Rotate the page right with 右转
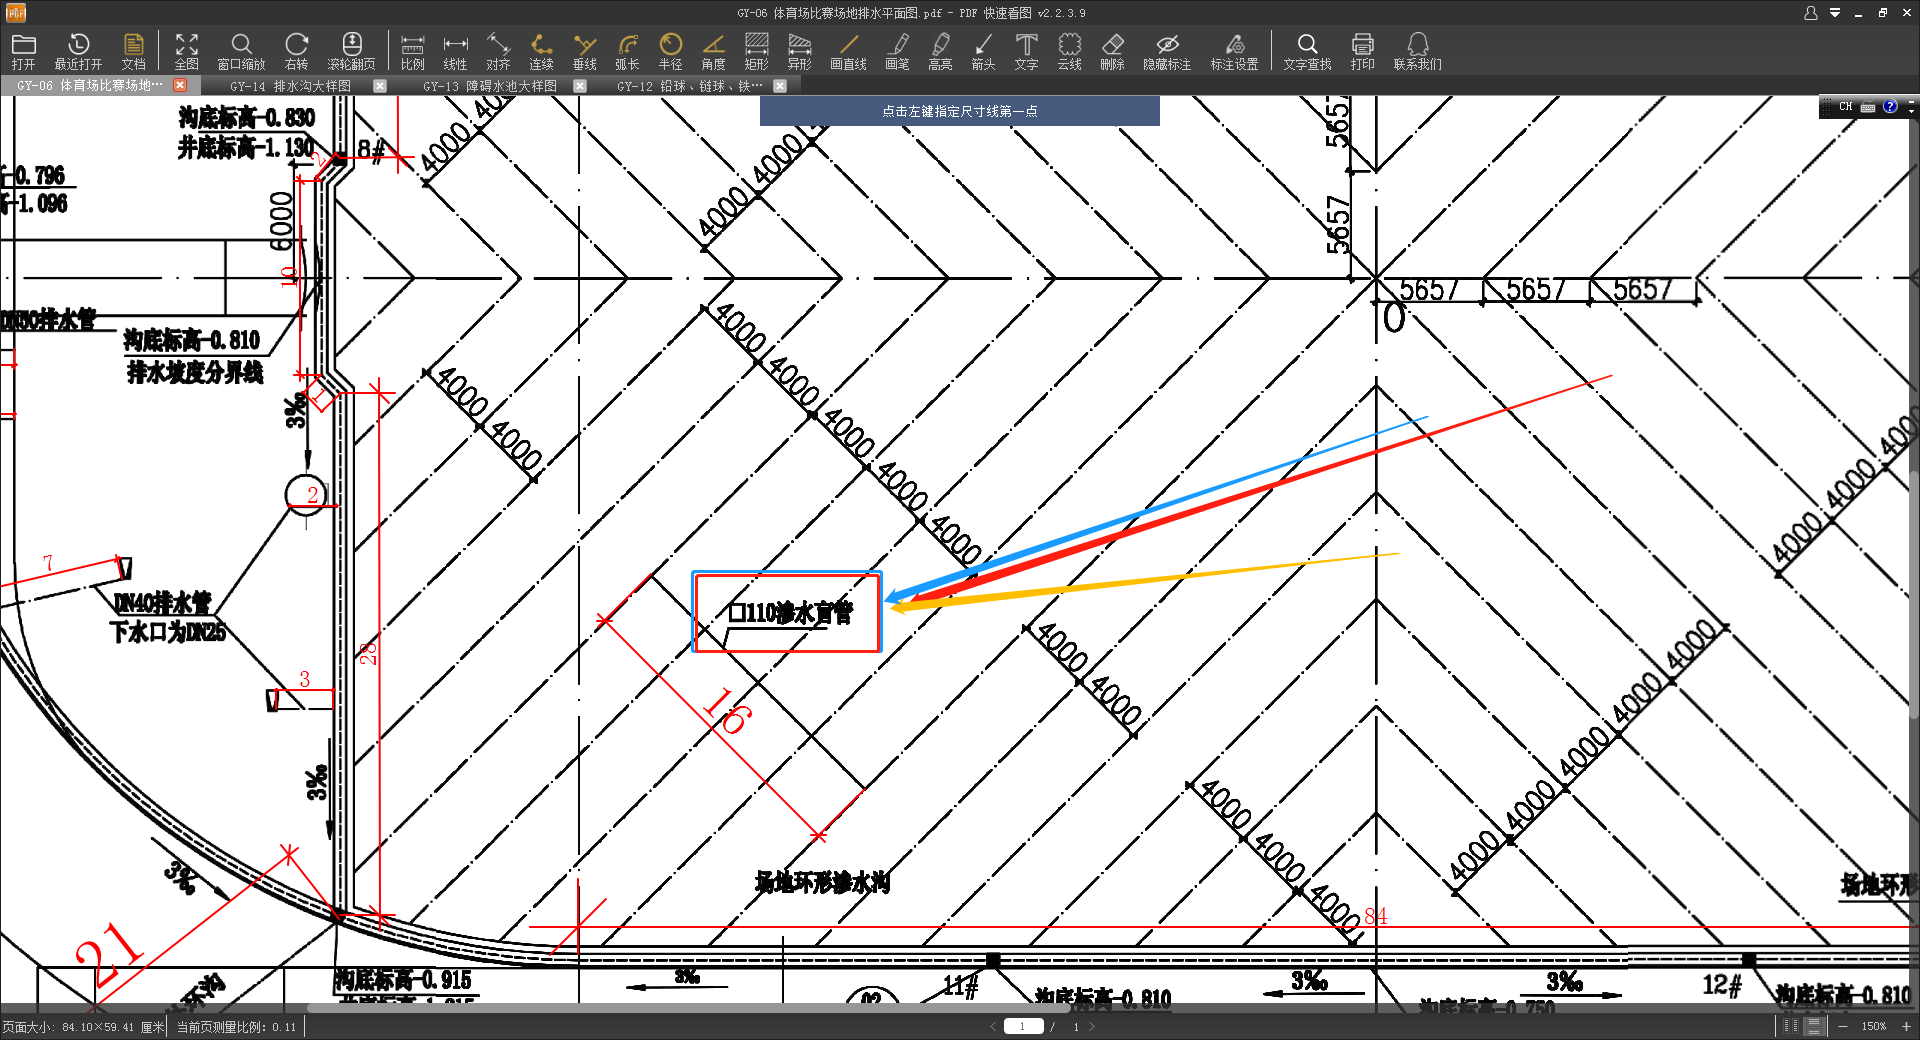1920x1040 pixels. (296, 51)
